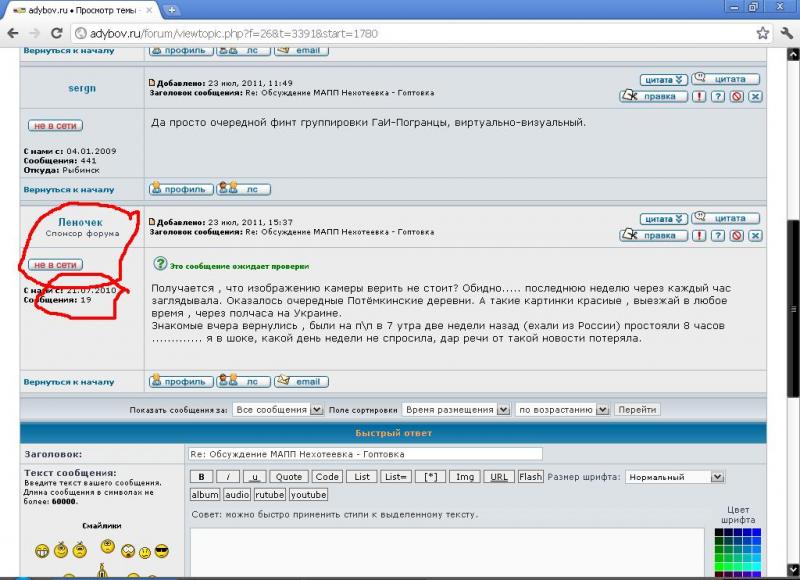
Task: Click the 'Заголовок' subject input field
Action: tap(364, 454)
